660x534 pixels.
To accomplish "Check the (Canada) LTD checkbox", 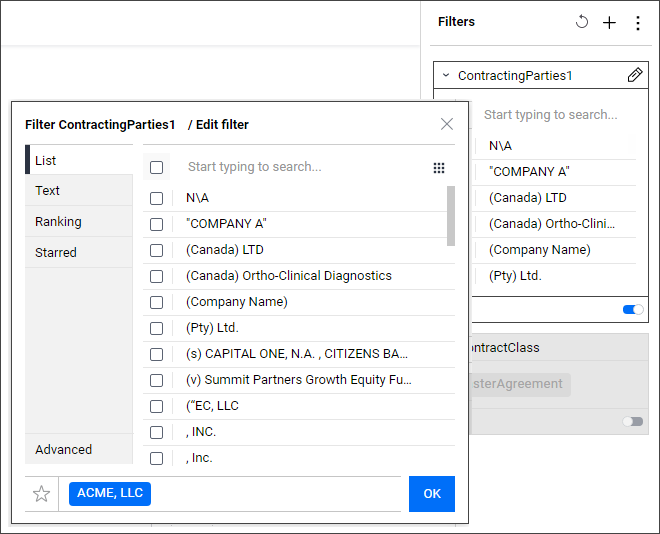I will pos(156,250).
